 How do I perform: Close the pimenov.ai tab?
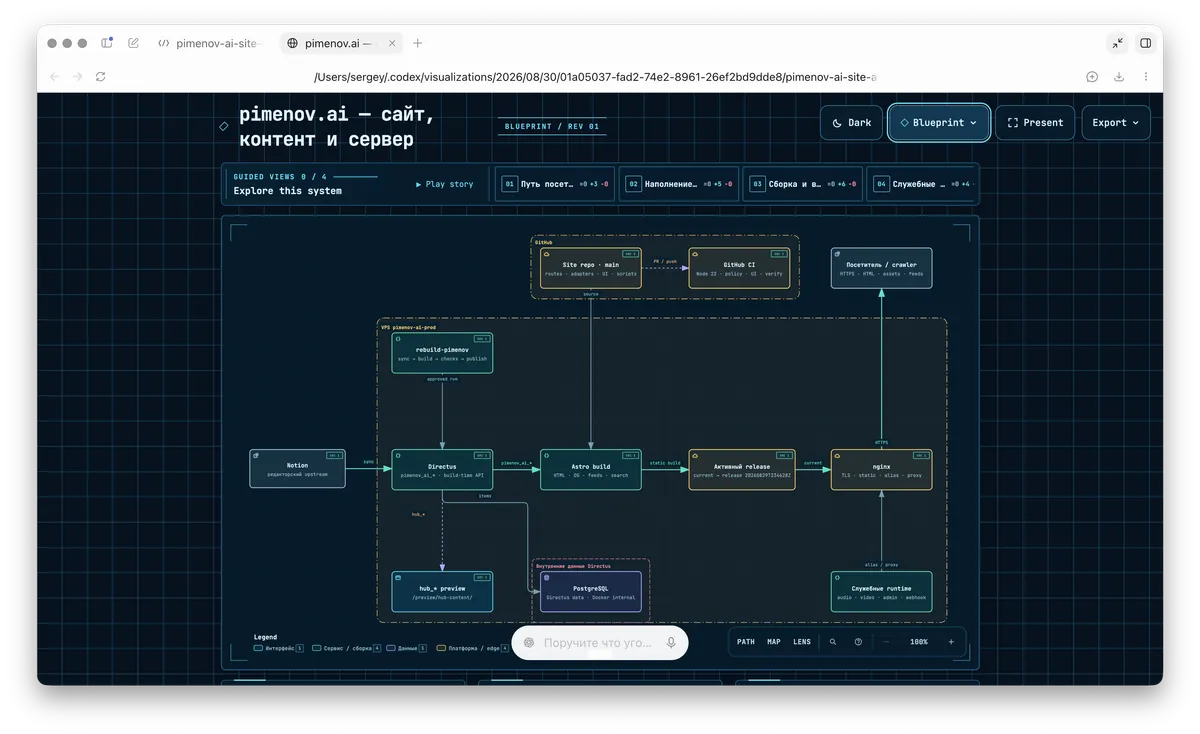click(392, 43)
